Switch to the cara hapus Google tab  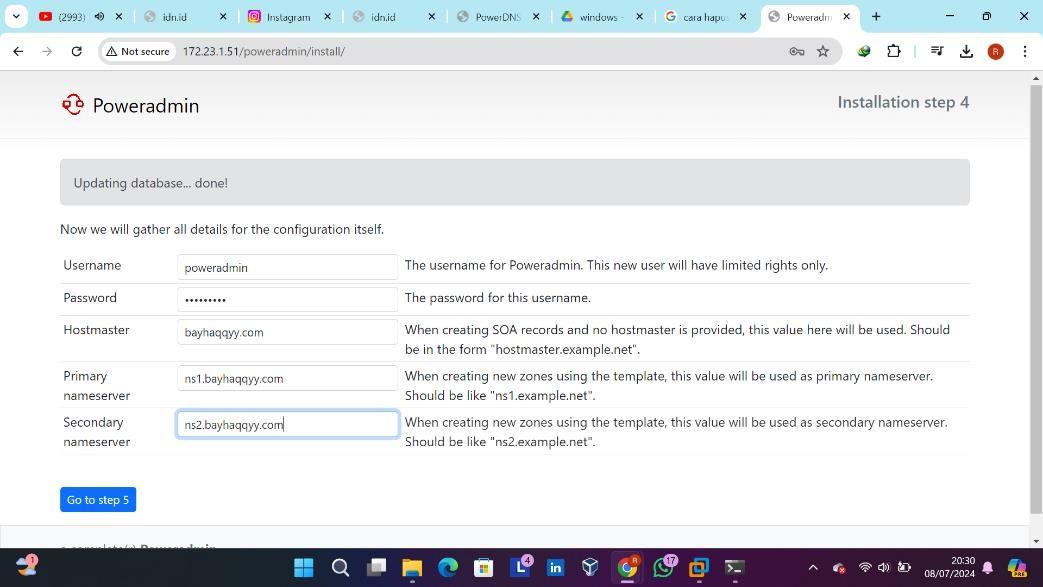pyautogui.click(x=704, y=17)
